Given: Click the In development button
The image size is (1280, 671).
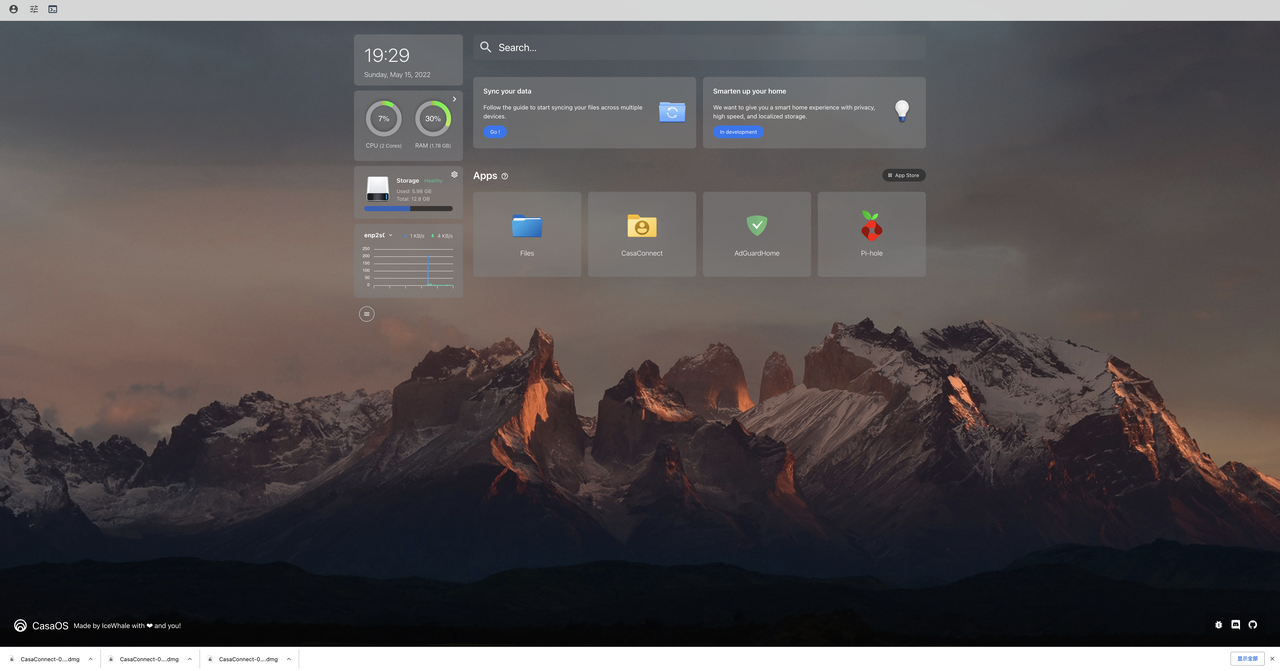Looking at the screenshot, I should (738, 132).
